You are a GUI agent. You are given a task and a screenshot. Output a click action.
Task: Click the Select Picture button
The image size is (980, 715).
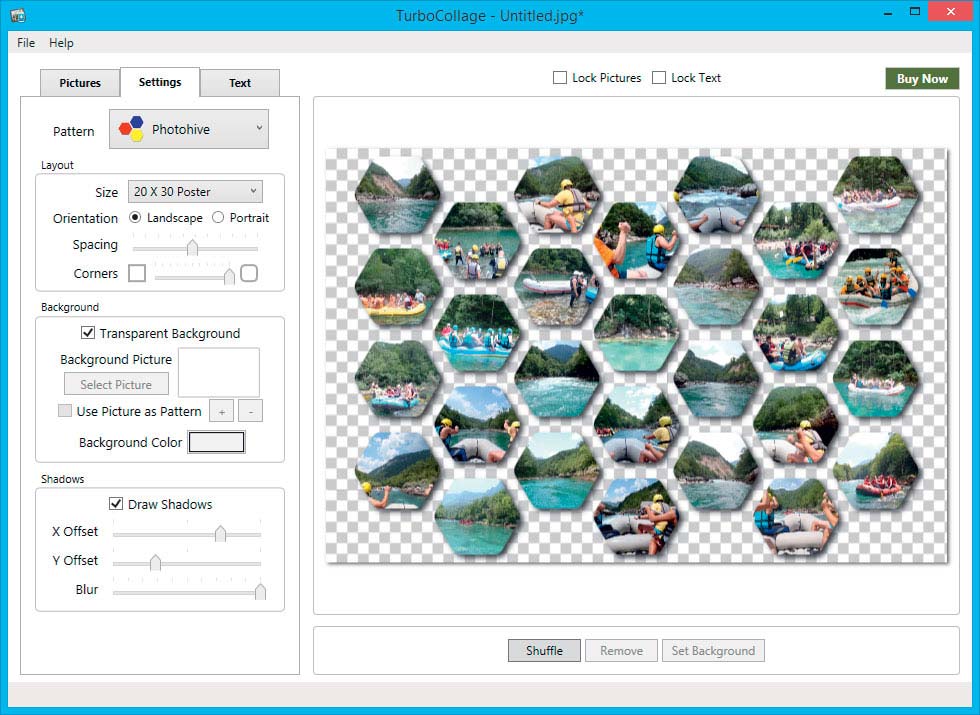(x=116, y=384)
